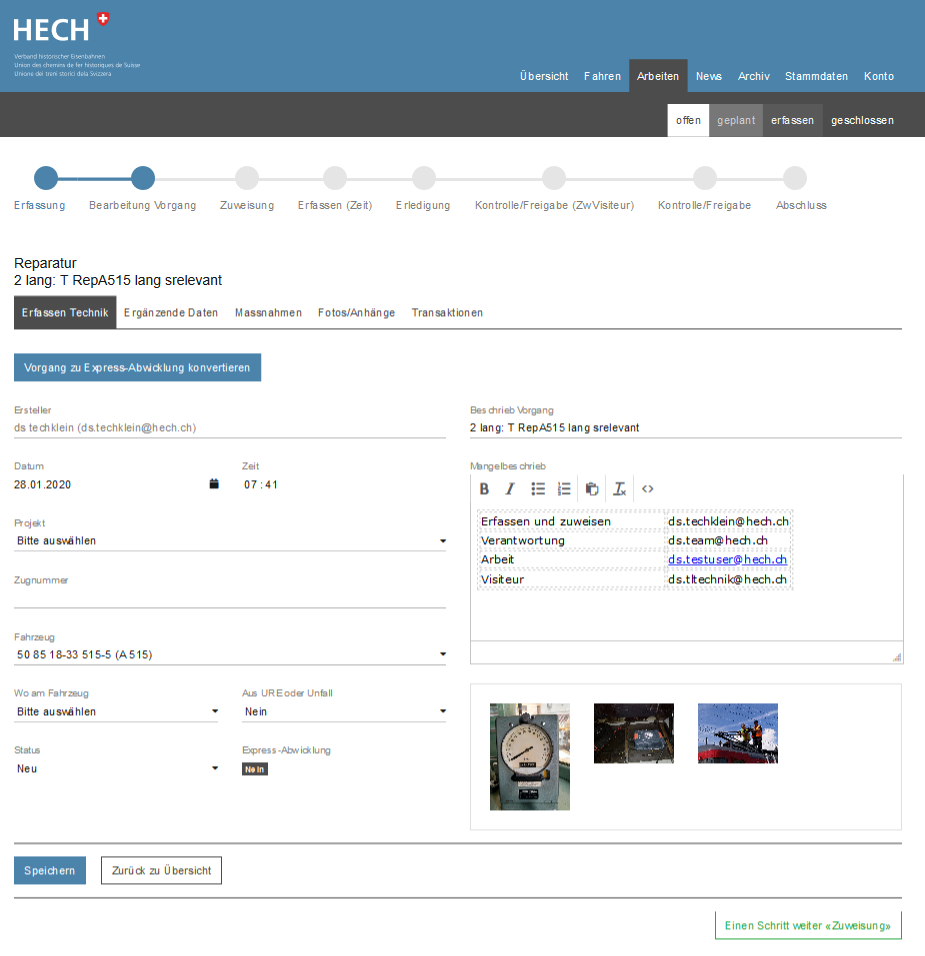
Task: Toggle bold formatting in Mangelbeschrieb editor
Action: pos(484,489)
